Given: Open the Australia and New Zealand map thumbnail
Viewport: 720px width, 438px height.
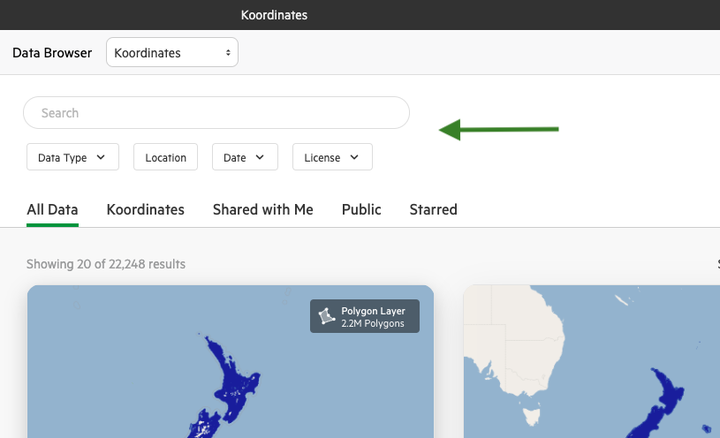Looking at the screenshot, I should (592, 362).
